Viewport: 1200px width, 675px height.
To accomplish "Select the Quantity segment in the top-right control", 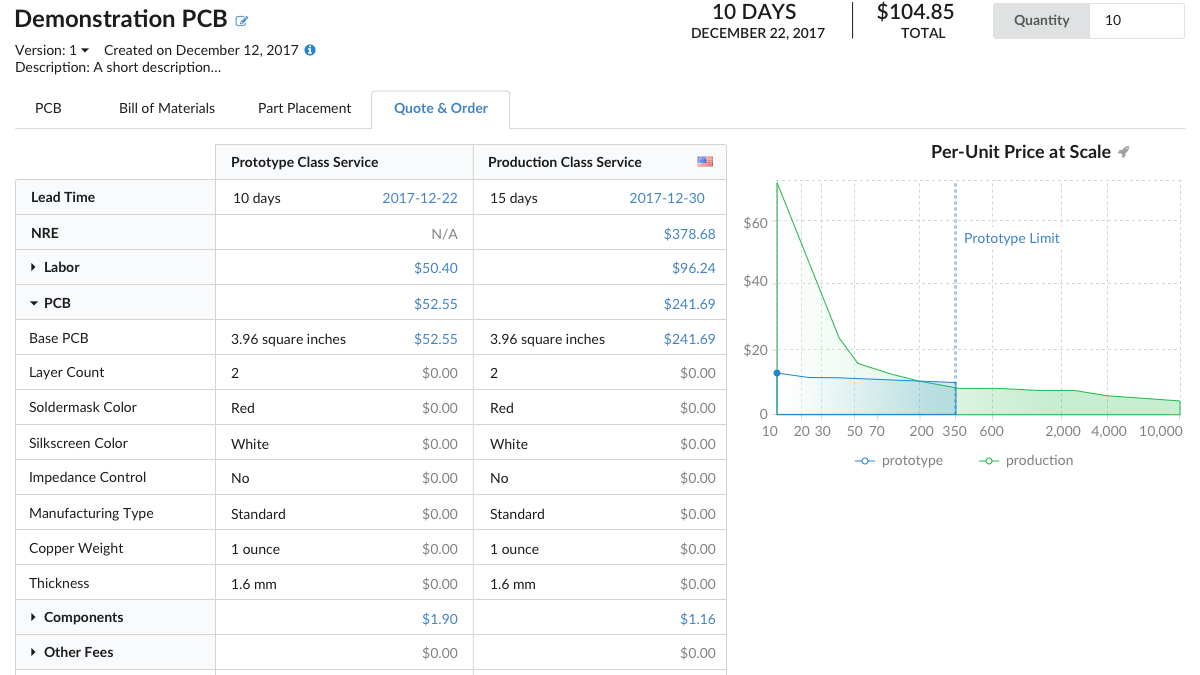I will [x=1041, y=20].
